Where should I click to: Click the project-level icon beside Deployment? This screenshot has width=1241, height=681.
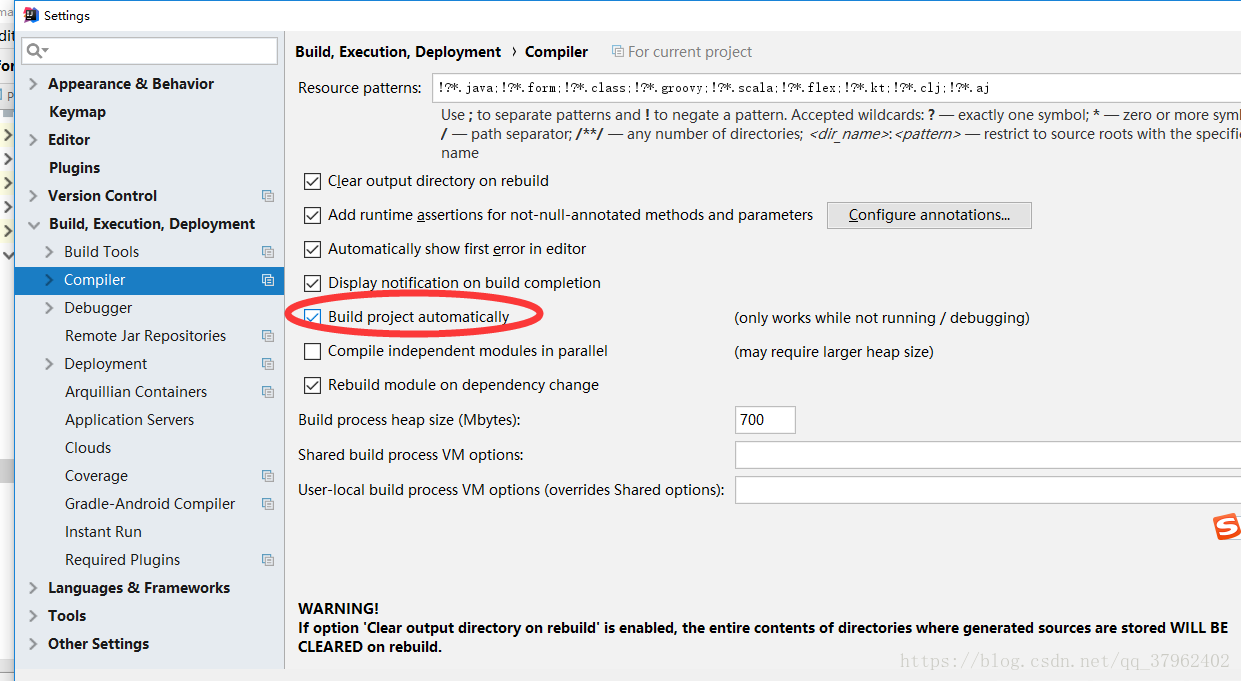tap(267, 364)
